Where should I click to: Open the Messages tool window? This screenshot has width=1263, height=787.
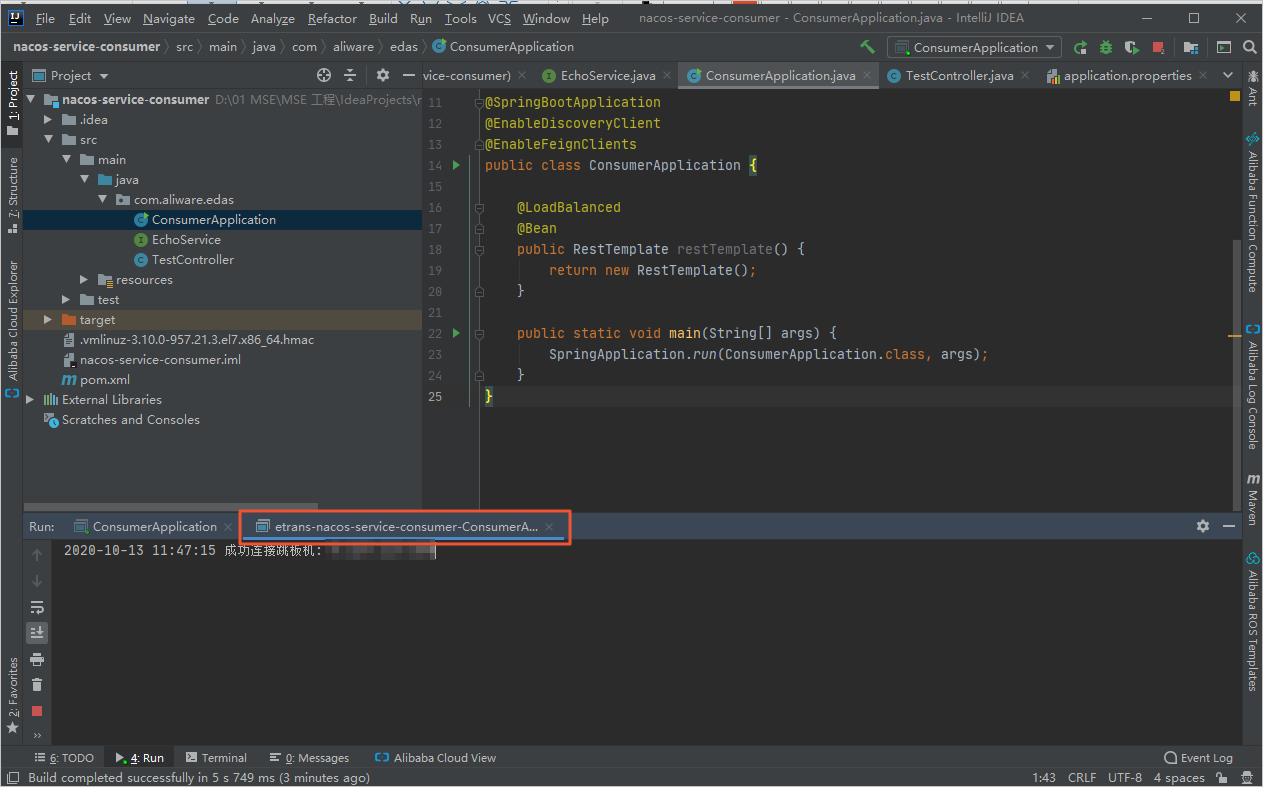[309, 758]
